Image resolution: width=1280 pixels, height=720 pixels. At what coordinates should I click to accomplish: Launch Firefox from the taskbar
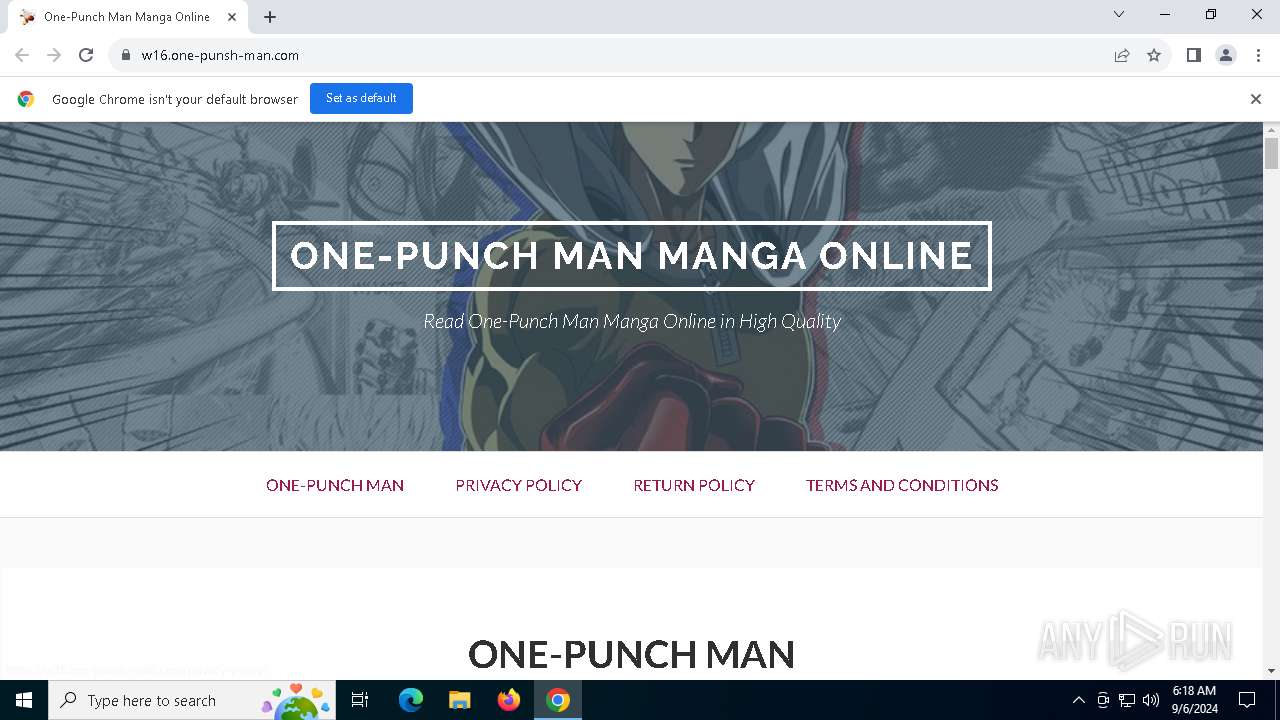click(508, 700)
